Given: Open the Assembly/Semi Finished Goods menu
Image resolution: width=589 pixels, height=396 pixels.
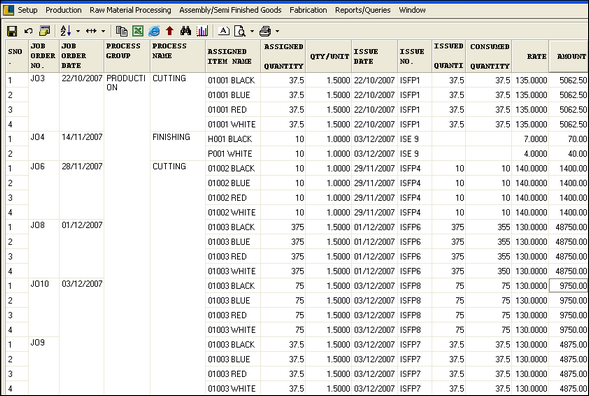Looking at the screenshot, I should click(x=230, y=10).
